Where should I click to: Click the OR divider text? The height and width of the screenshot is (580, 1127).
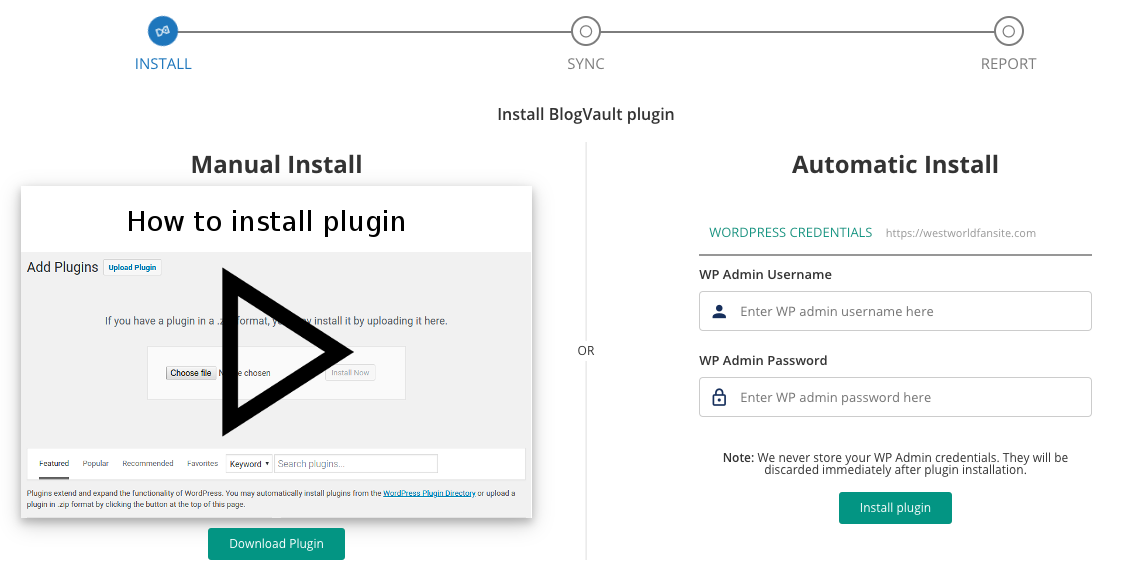[x=586, y=351]
